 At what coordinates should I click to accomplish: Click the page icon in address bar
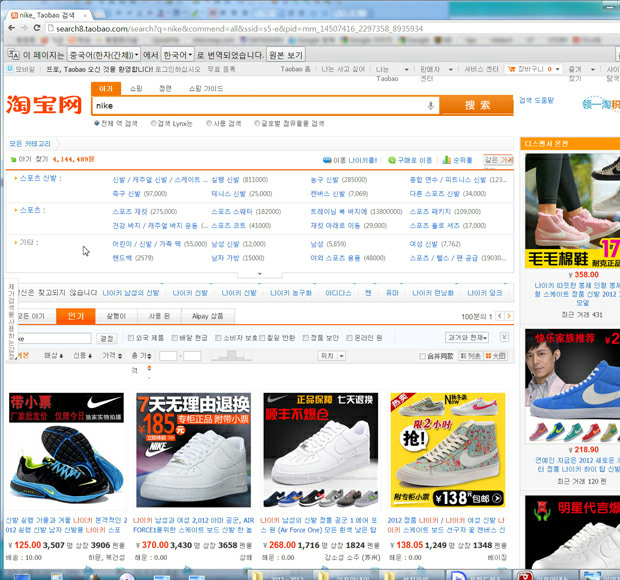coord(50,28)
